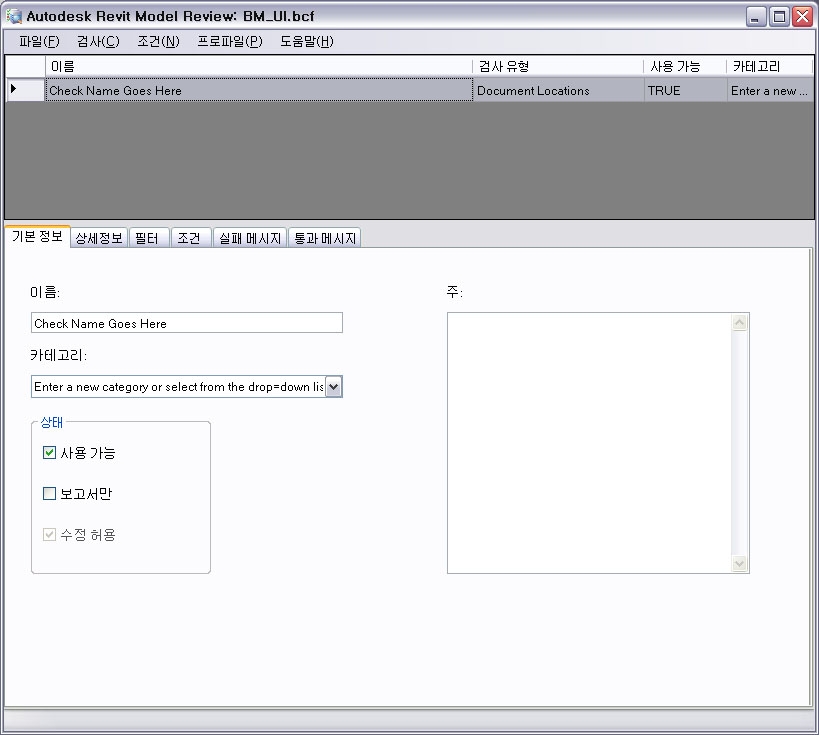Click the category combo box text
Image resolution: width=819 pixels, height=735 pixels.
(179, 387)
